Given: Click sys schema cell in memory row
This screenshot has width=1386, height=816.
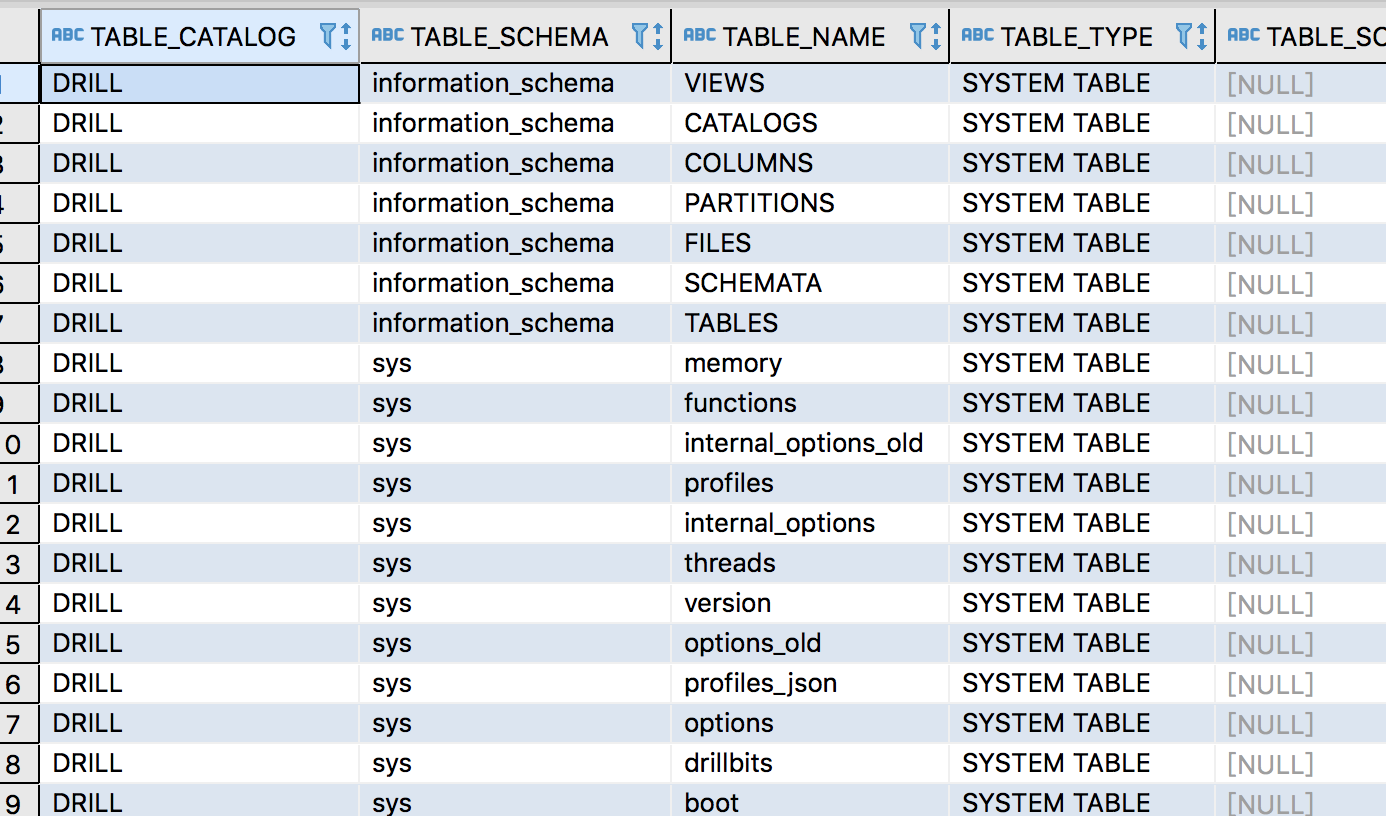Looking at the screenshot, I should pyautogui.click(x=516, y=363).
